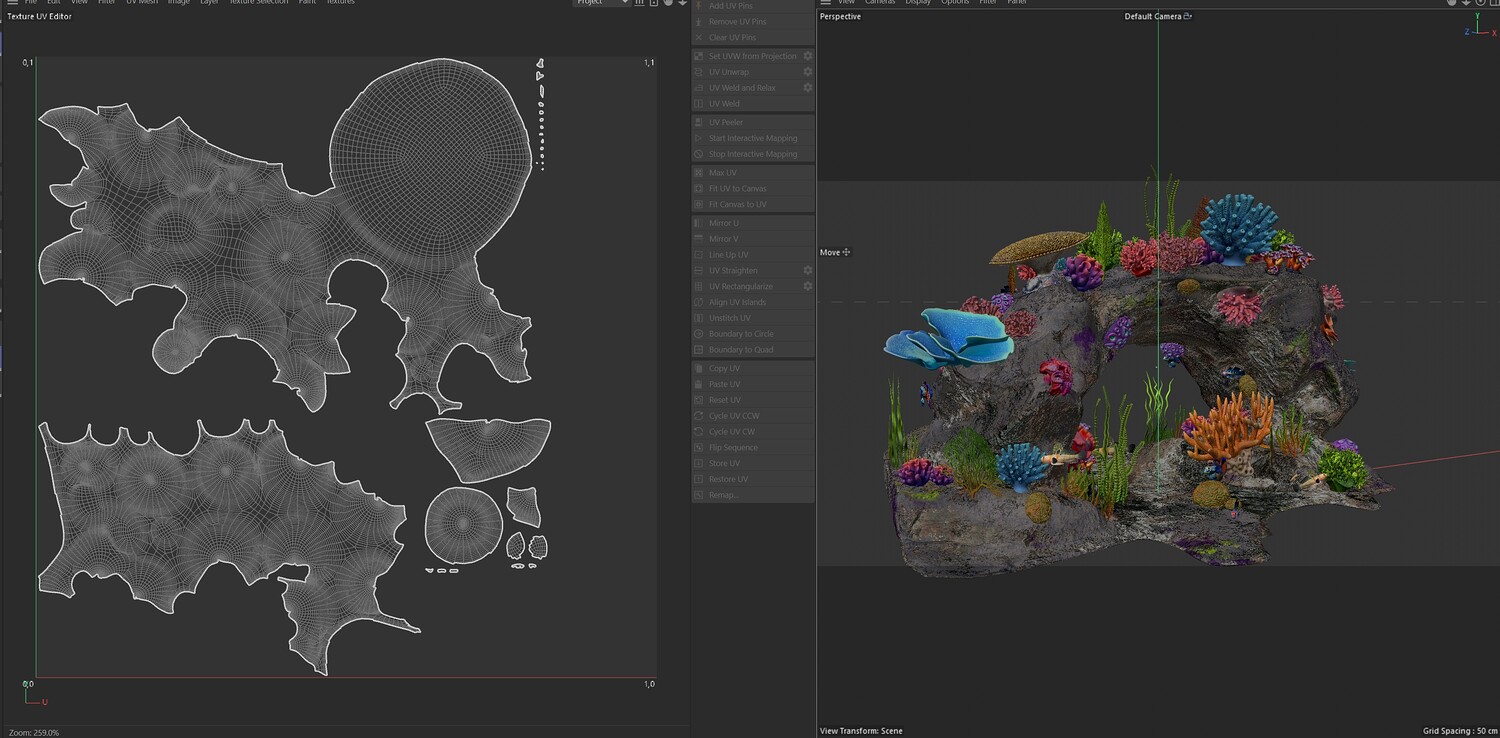Click the UV Weld command

tap(753, 104)
